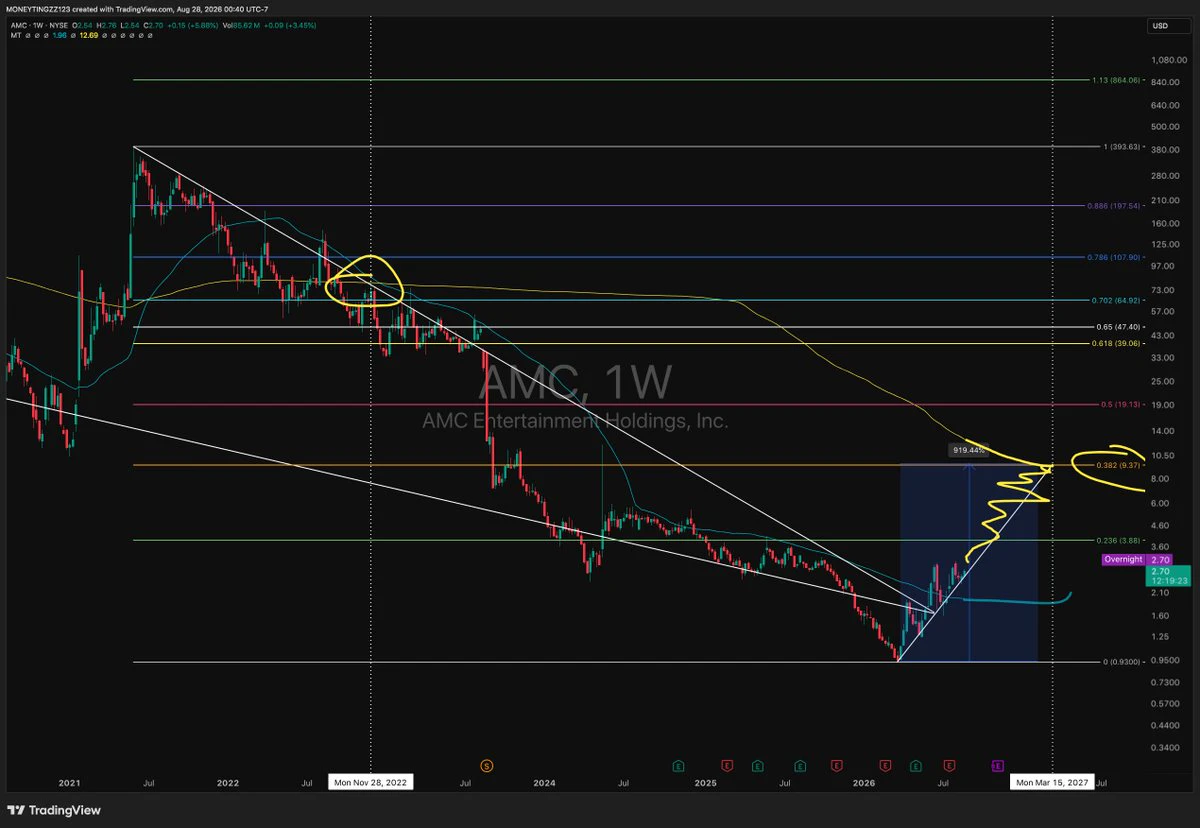This screenshot has width=1200, height=828.
Task: Click the 2025 year label on time axis
Action: [x=705, y=782]
